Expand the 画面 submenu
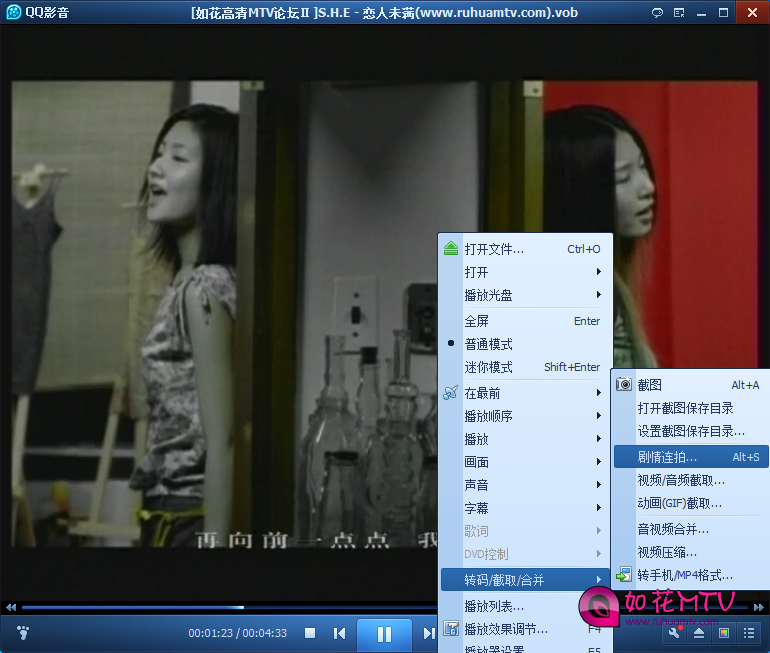770x653 pixels. [525, 462]
